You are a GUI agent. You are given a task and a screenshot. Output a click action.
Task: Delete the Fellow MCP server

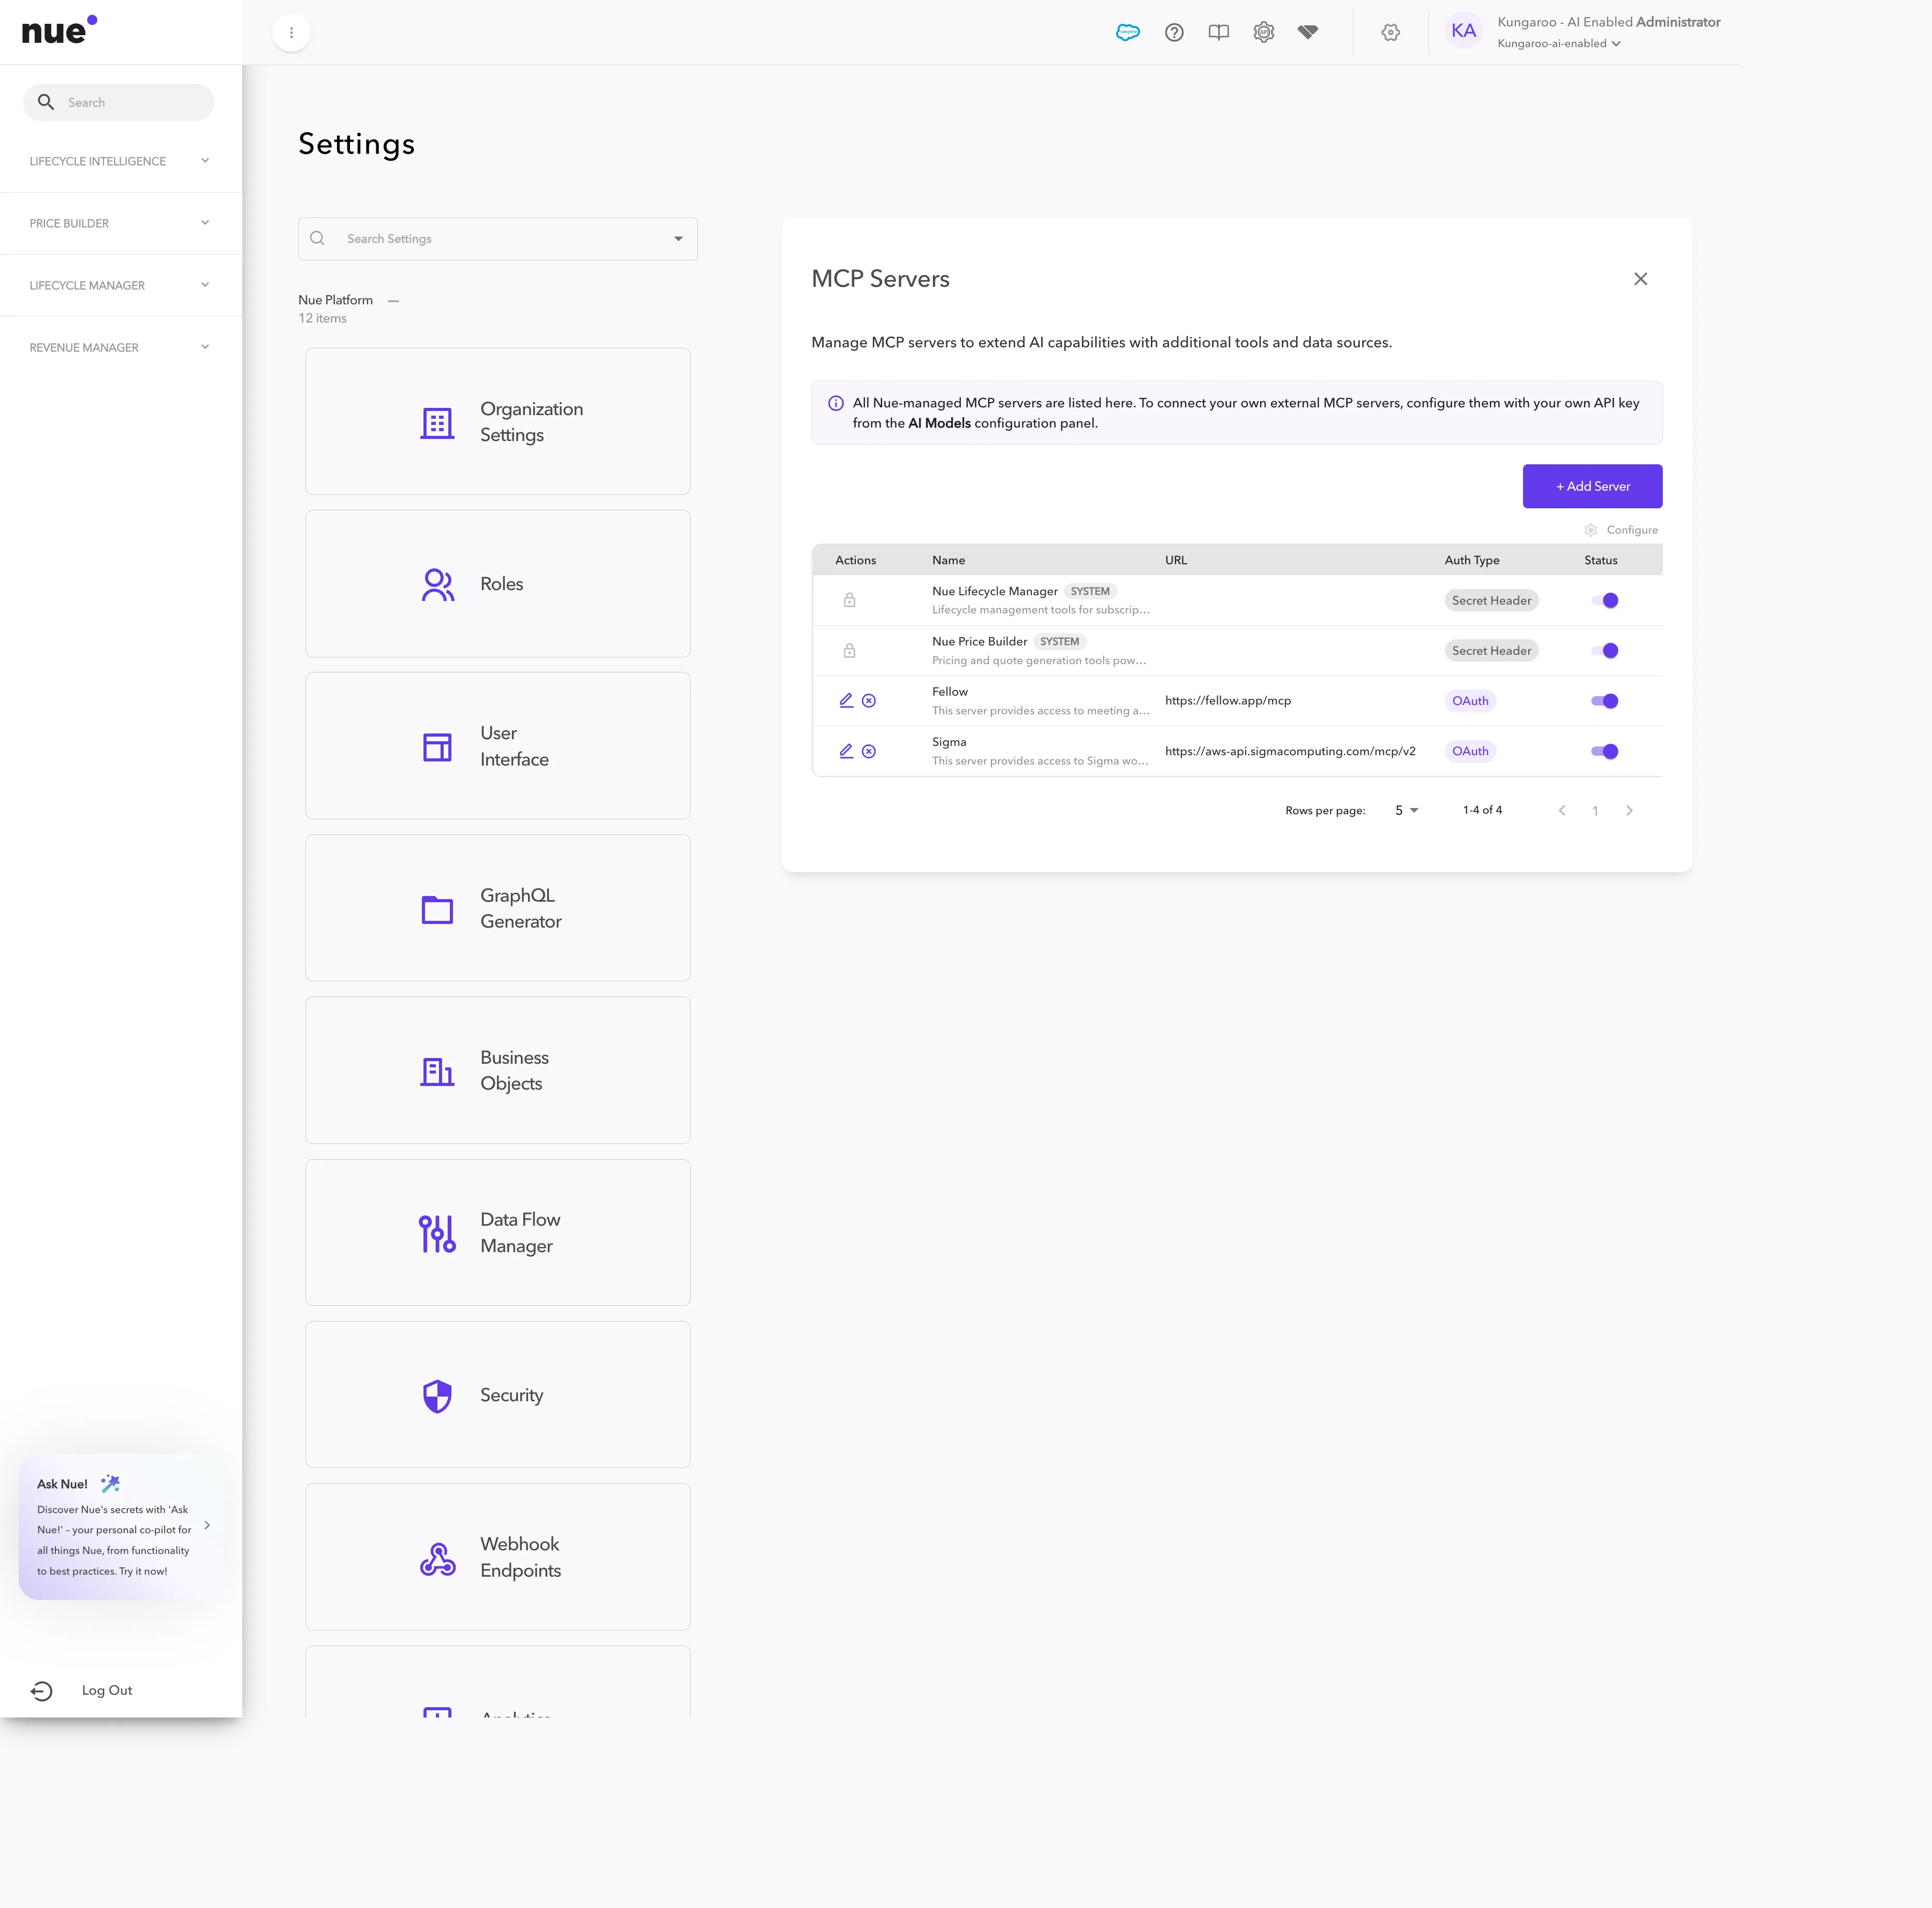click(x=869, y=701)
